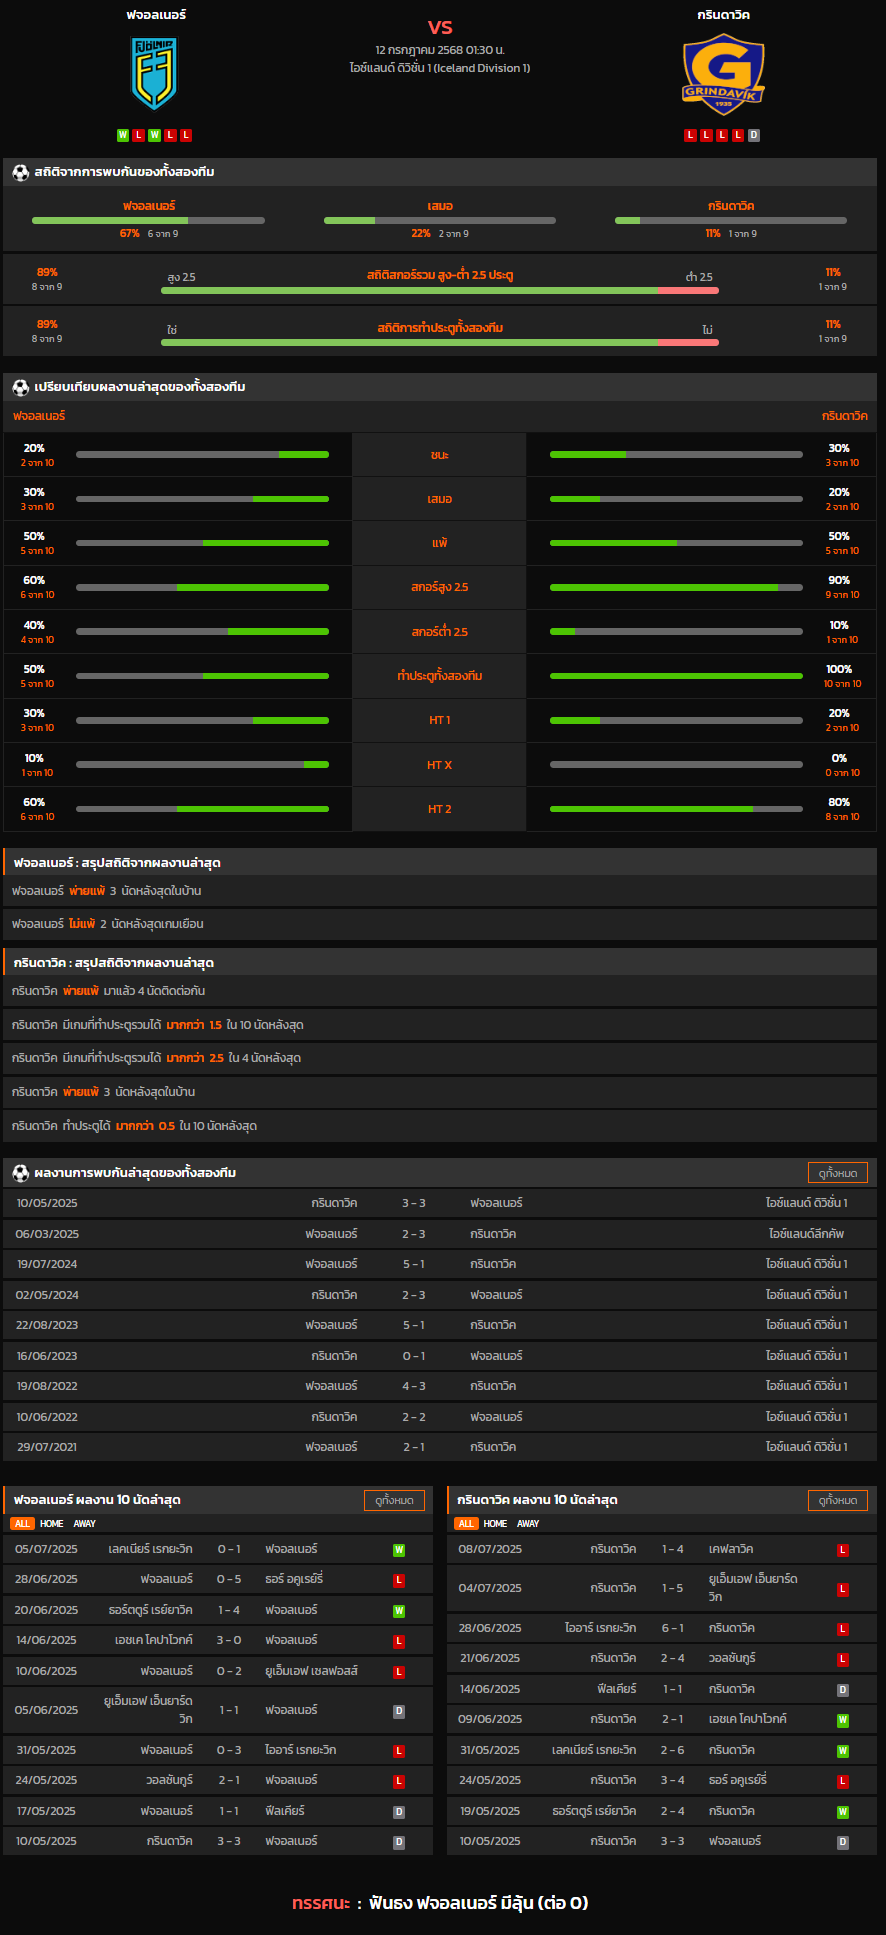The width and height of the screenshot is (886, 1935).
Task: Click the กรินดาวิค : สรุปสถิติจากผลงานล่าสุด section header
Action: pyautogui.click(x=440, y=962)
